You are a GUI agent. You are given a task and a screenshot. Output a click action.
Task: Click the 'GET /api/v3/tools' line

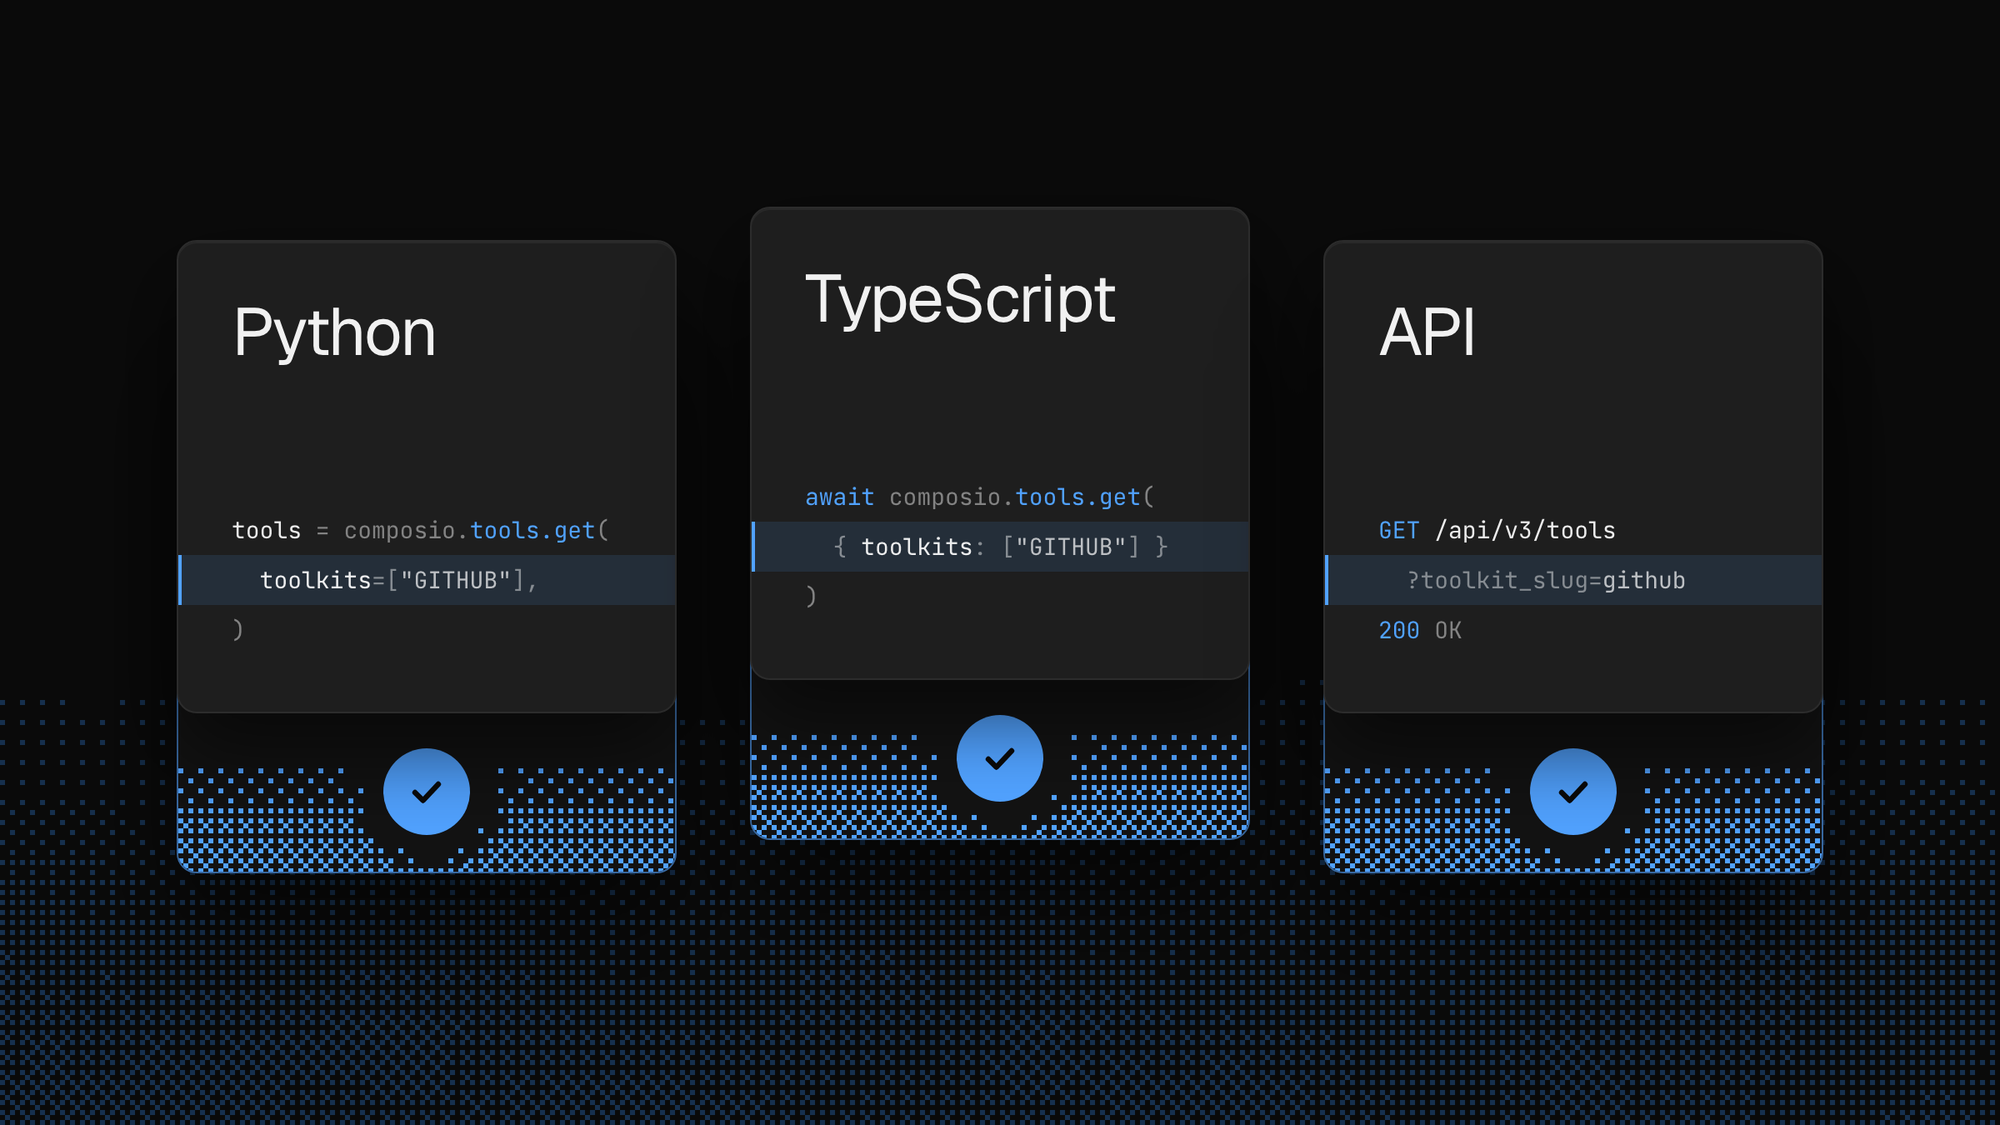1497,530
